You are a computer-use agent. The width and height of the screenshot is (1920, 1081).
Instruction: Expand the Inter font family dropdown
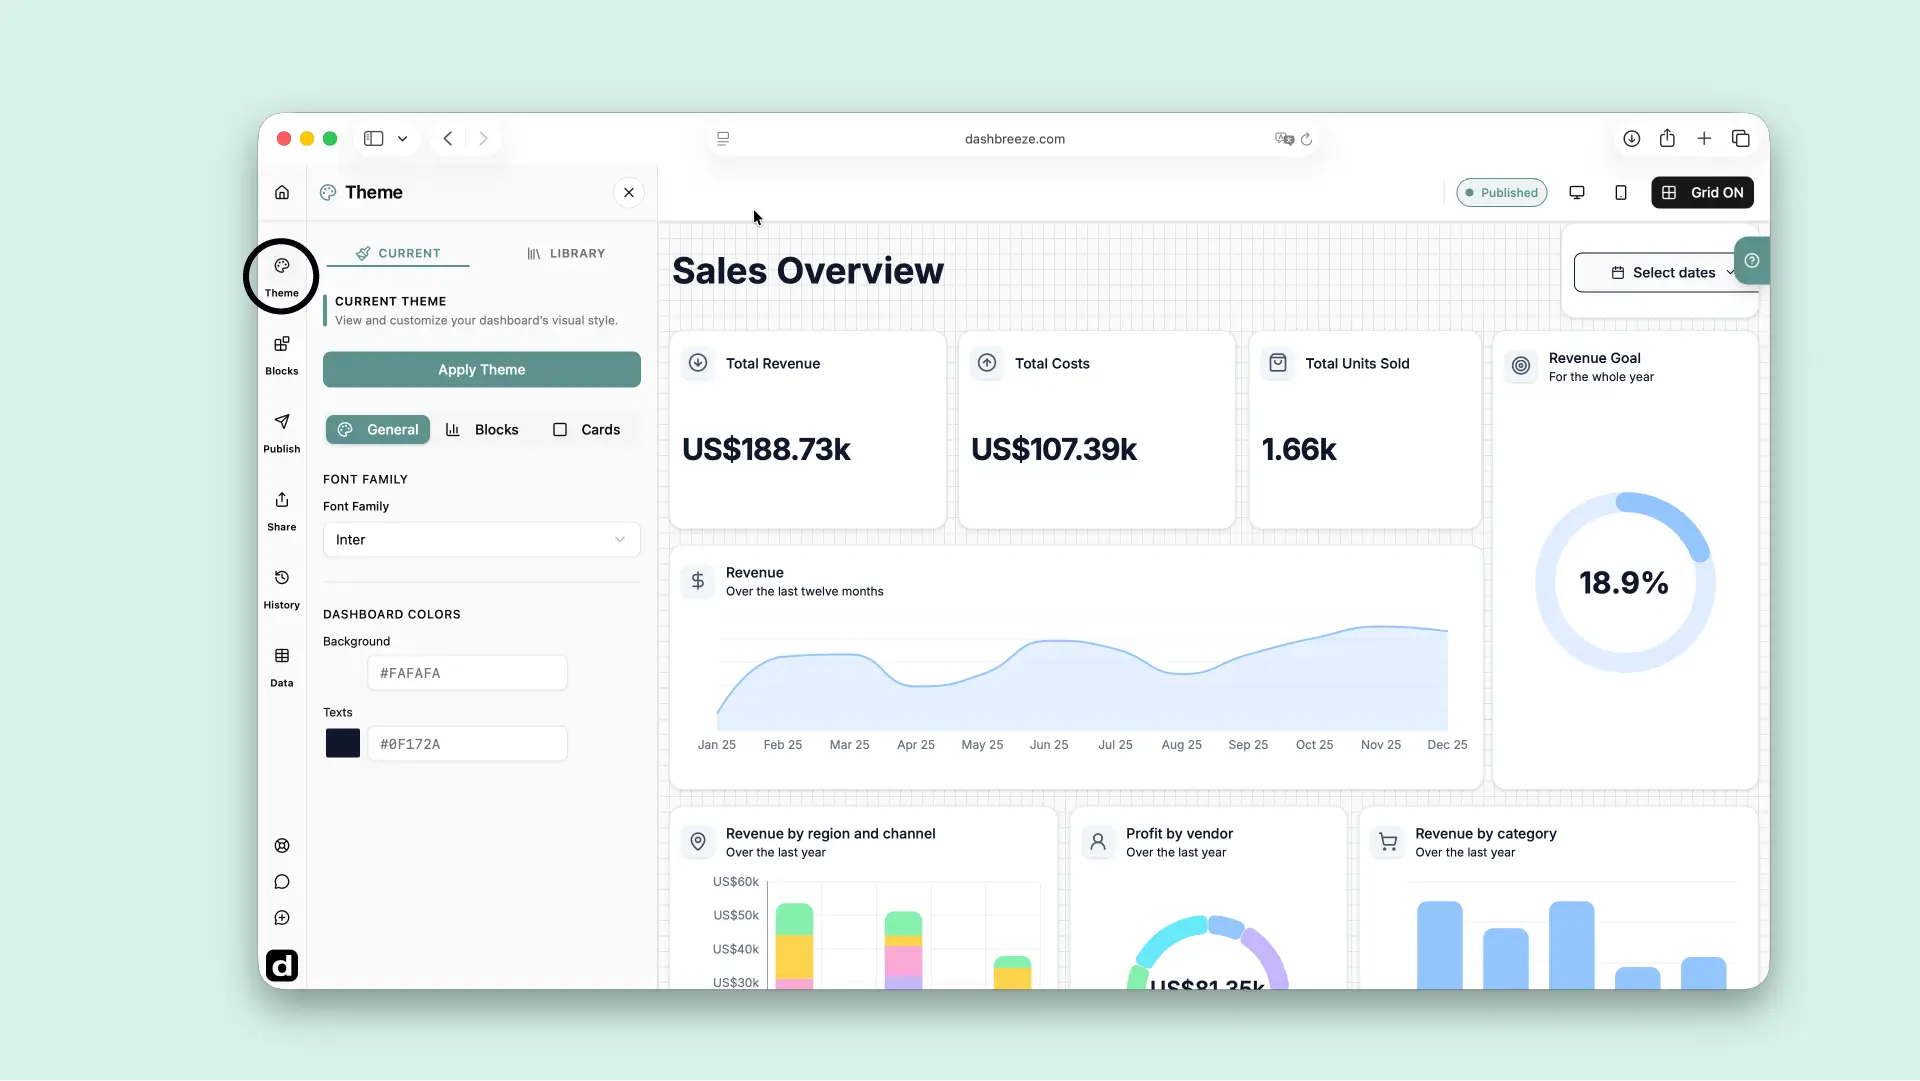coord(481,540)
